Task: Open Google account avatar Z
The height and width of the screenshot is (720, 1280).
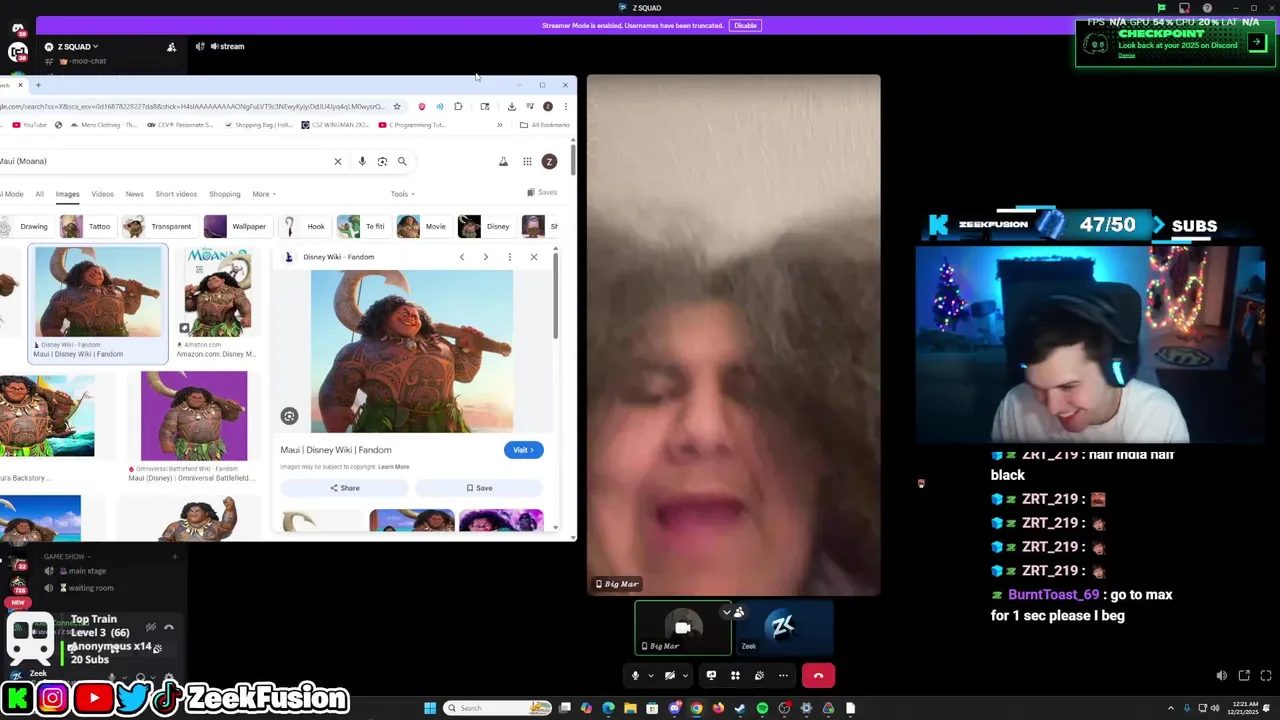Action: tap(549, 161)
